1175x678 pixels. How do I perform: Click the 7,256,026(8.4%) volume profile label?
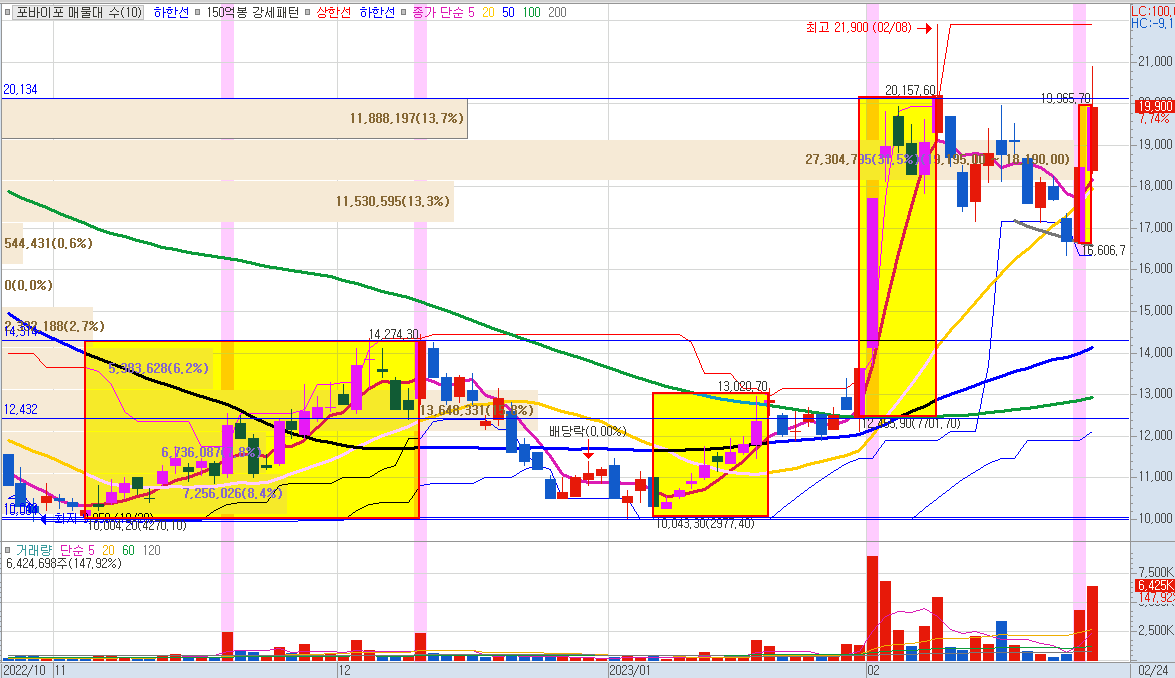[232, 493]
